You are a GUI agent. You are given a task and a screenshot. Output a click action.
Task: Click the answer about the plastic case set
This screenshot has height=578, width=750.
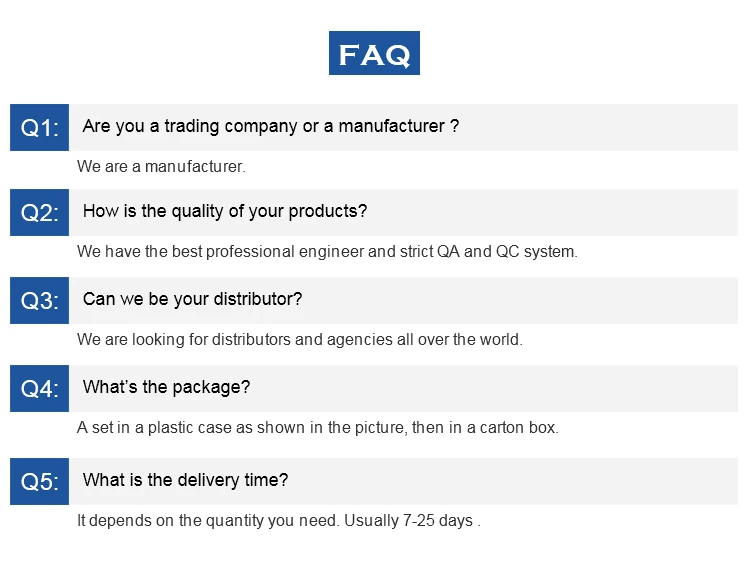click(x=317, y=428)
